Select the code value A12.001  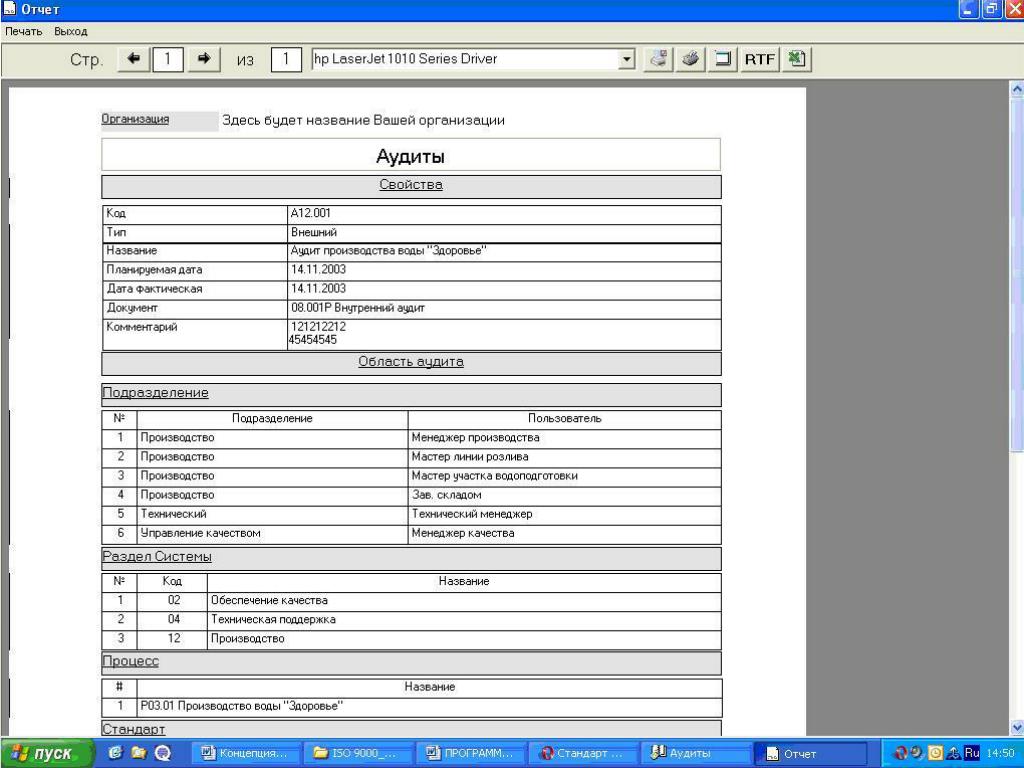pos(311,213)
